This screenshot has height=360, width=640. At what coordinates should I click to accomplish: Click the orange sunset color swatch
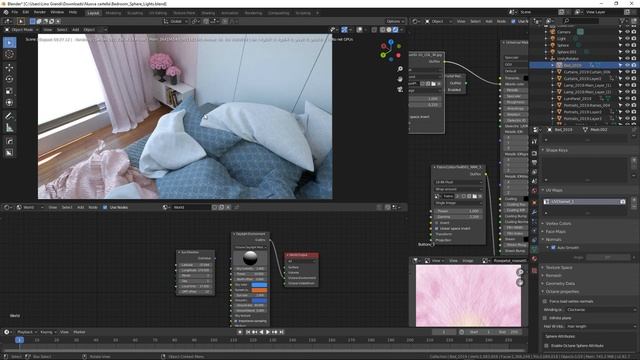click(x=259, y=290)
